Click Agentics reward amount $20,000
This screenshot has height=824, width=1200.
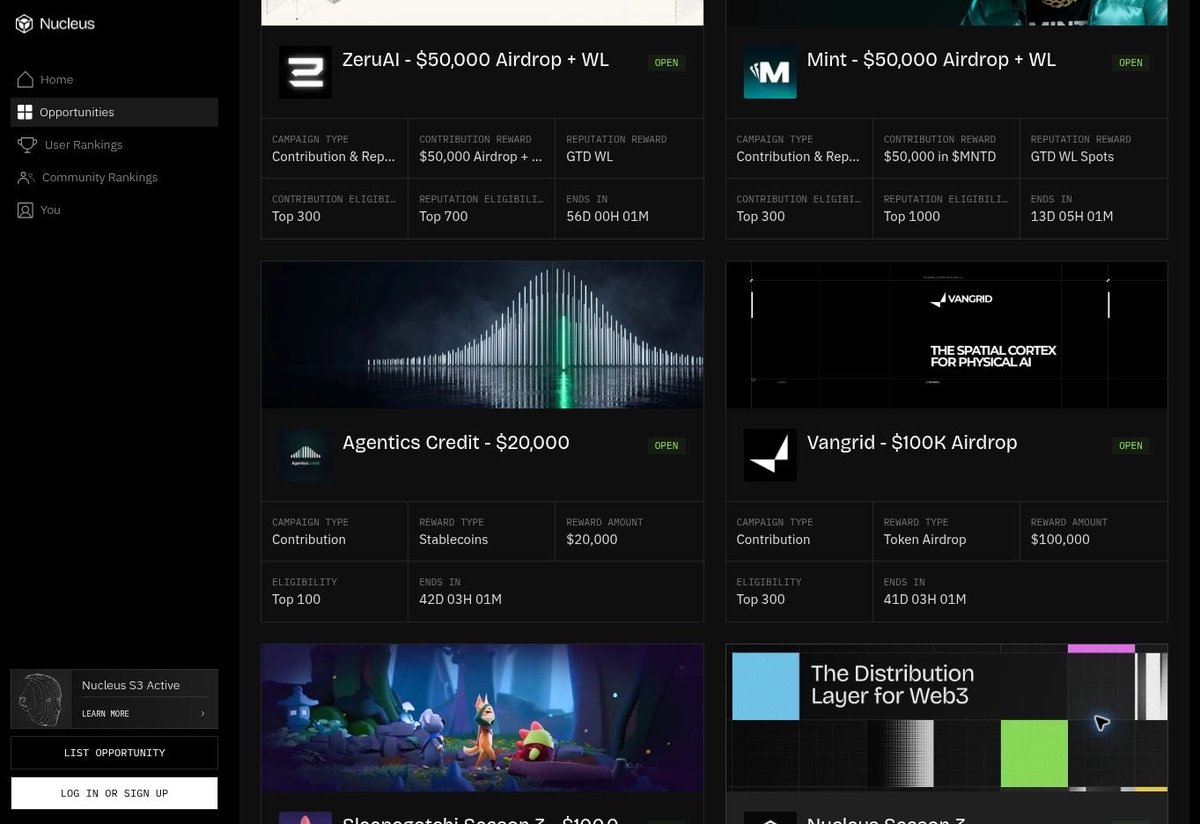coord(592,539)
